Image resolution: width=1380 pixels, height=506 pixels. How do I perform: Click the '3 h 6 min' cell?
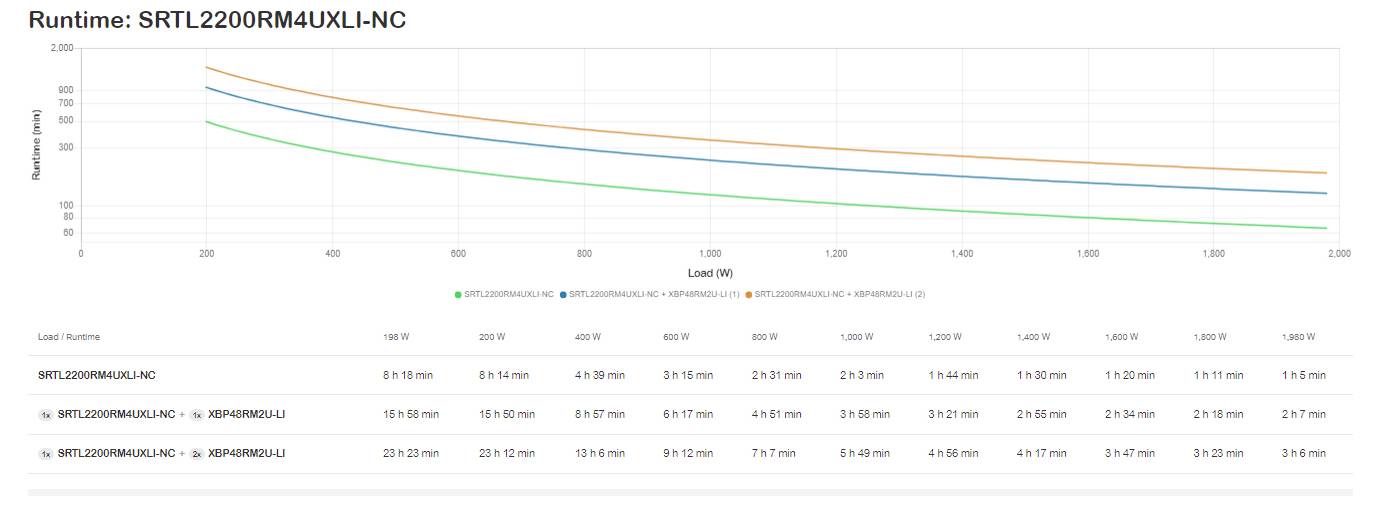1304,453
